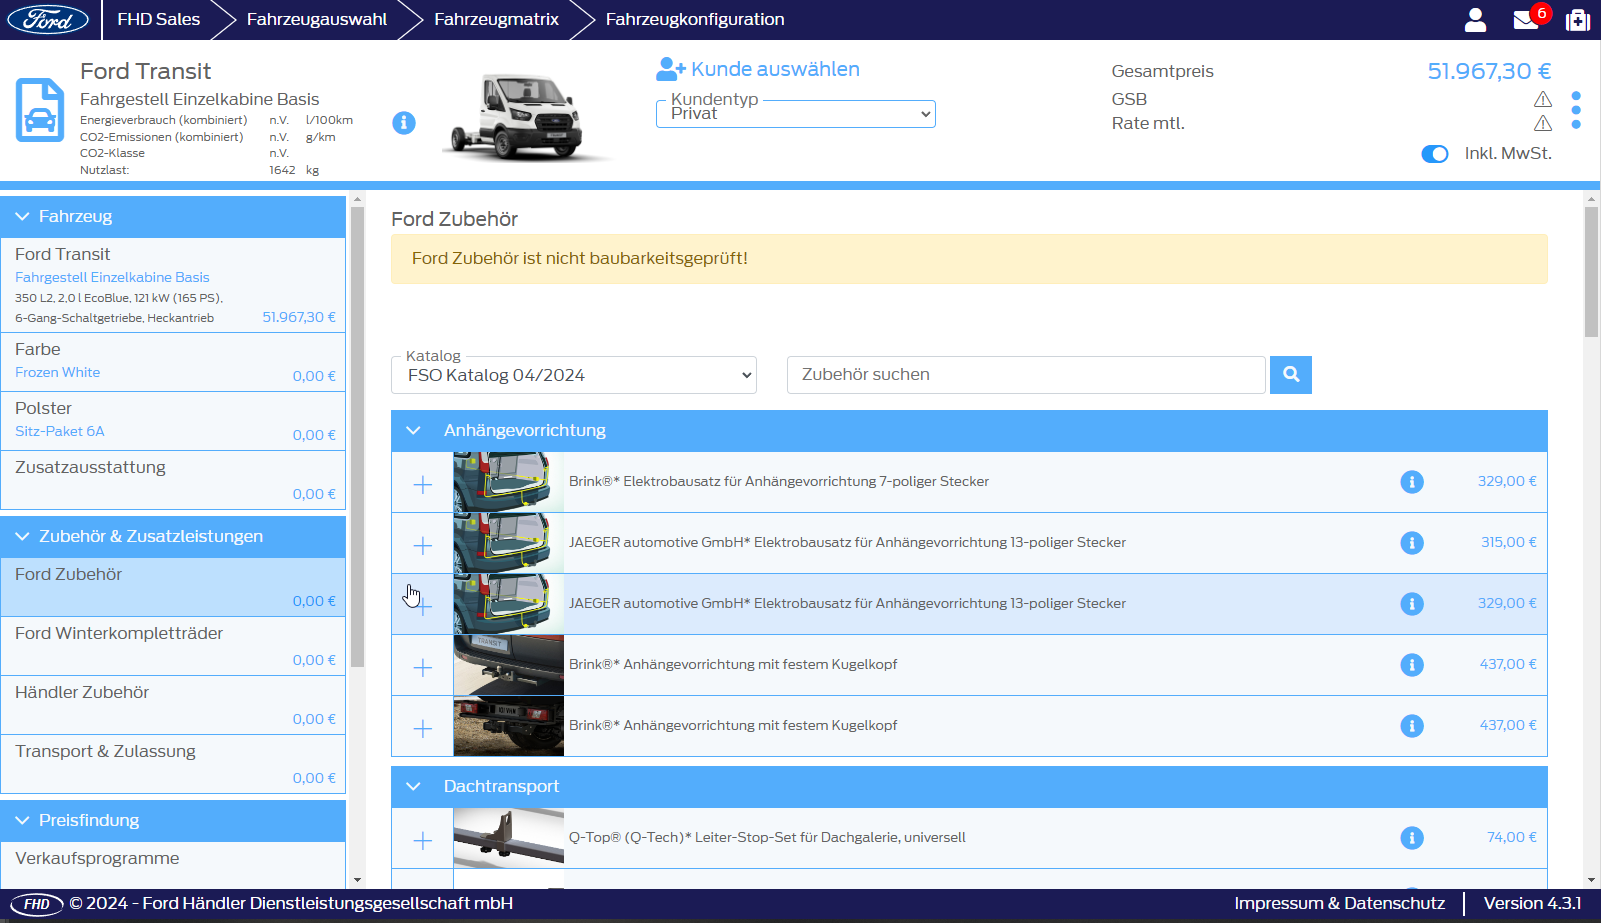Open the Polster Sitz-Paket 6A entry
Viewport: 1601px width, 923px height.
[173, 421]
